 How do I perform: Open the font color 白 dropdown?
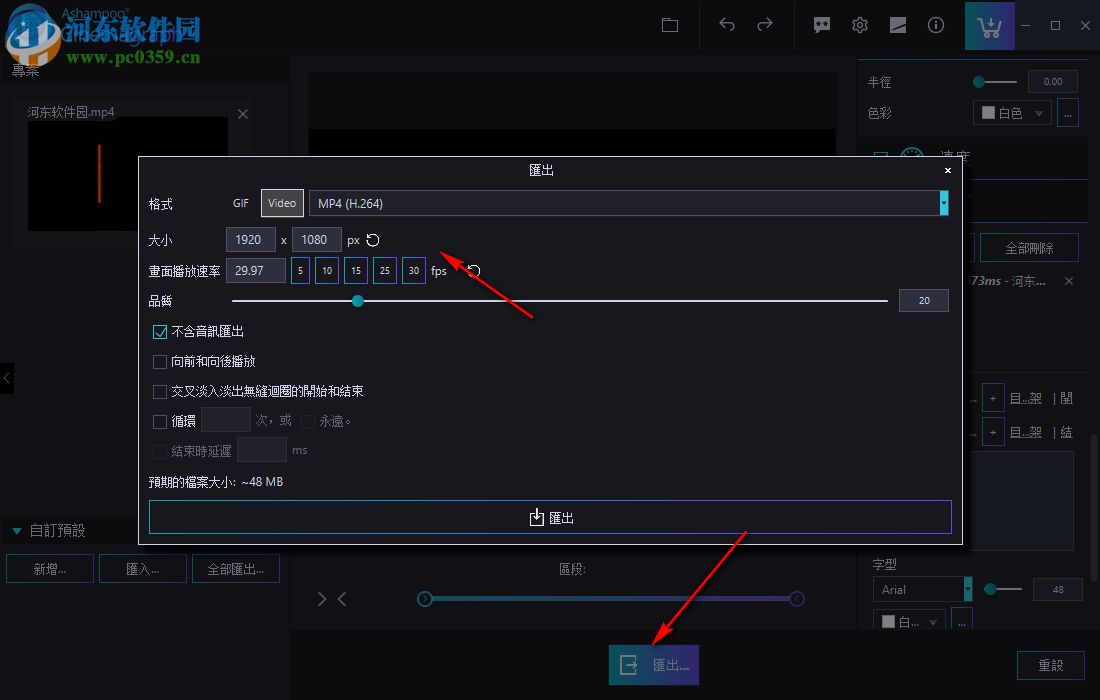[909, 621]
